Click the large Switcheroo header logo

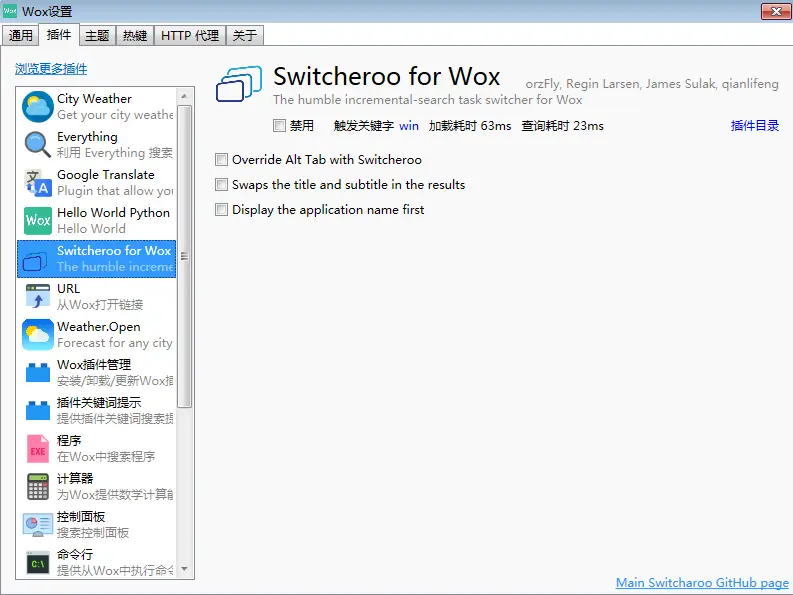point(239,83)
